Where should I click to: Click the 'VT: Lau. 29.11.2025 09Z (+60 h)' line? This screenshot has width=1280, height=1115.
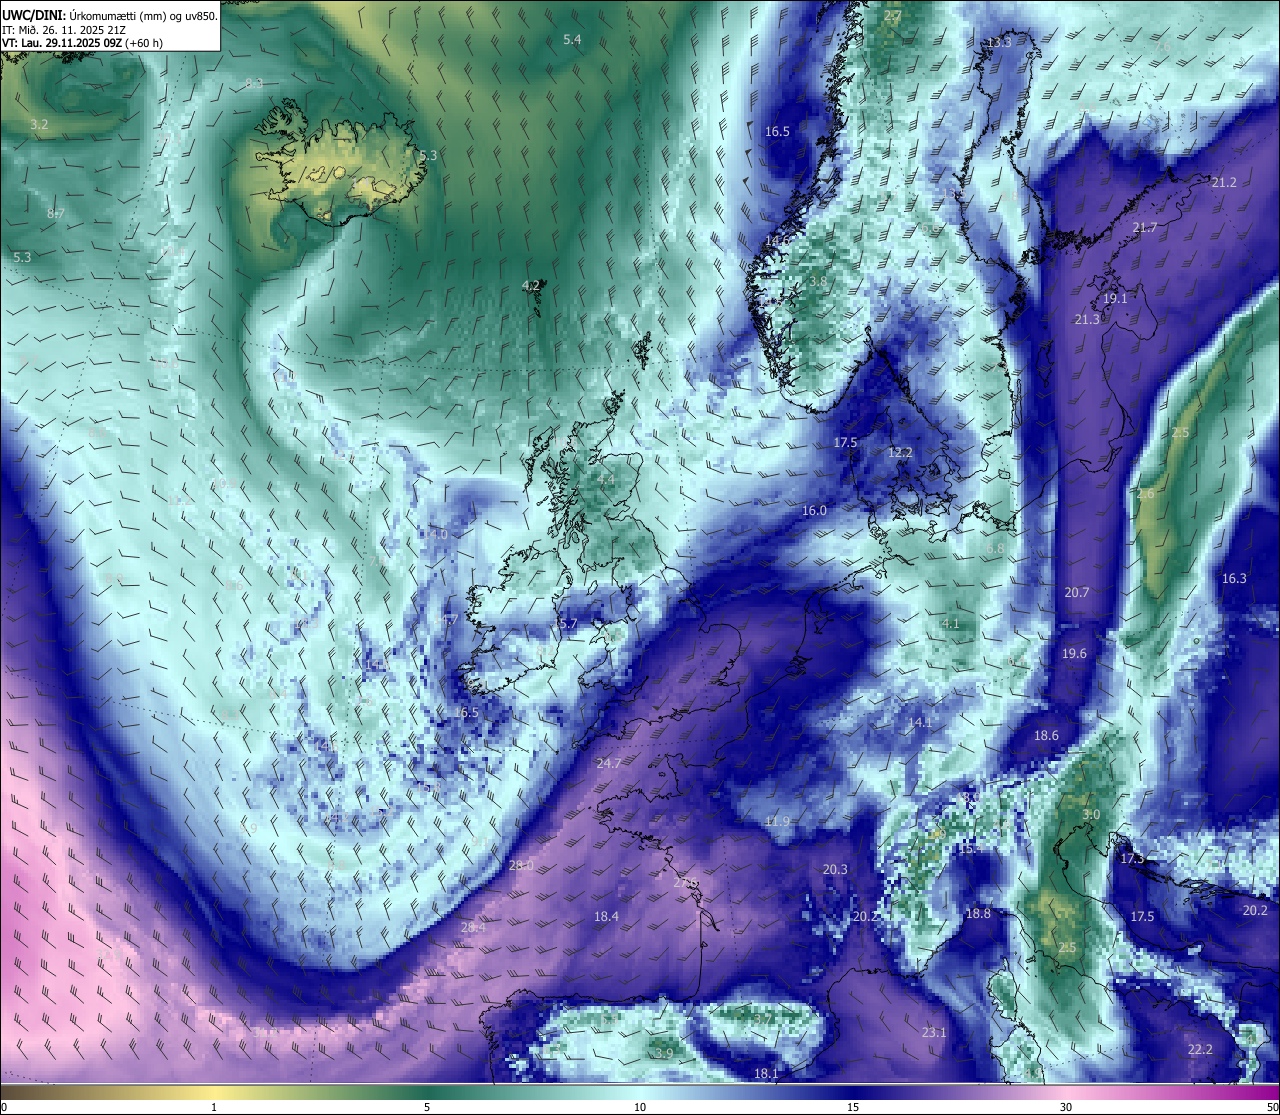[x=83, y=43]
